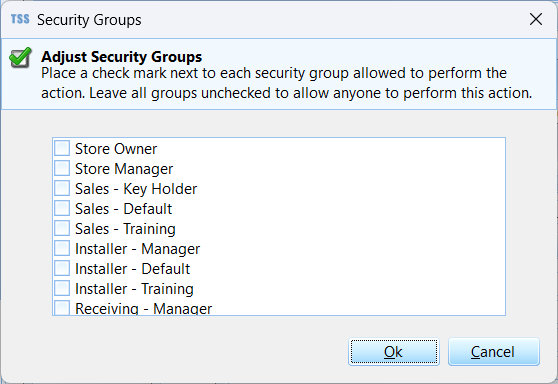This screenshot has height=384, width=558.
Task: Tick the Sales - Key Holder checkbox
Action: pyautogui.click(x=62, y=188)
